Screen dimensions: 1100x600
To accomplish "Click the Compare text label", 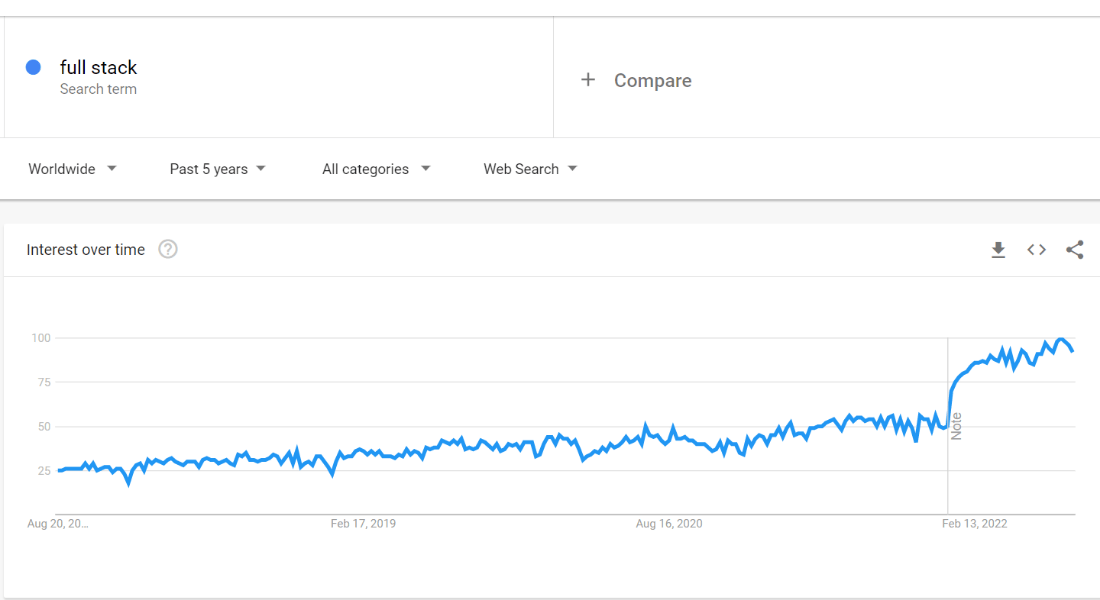I will click(652, 81).
